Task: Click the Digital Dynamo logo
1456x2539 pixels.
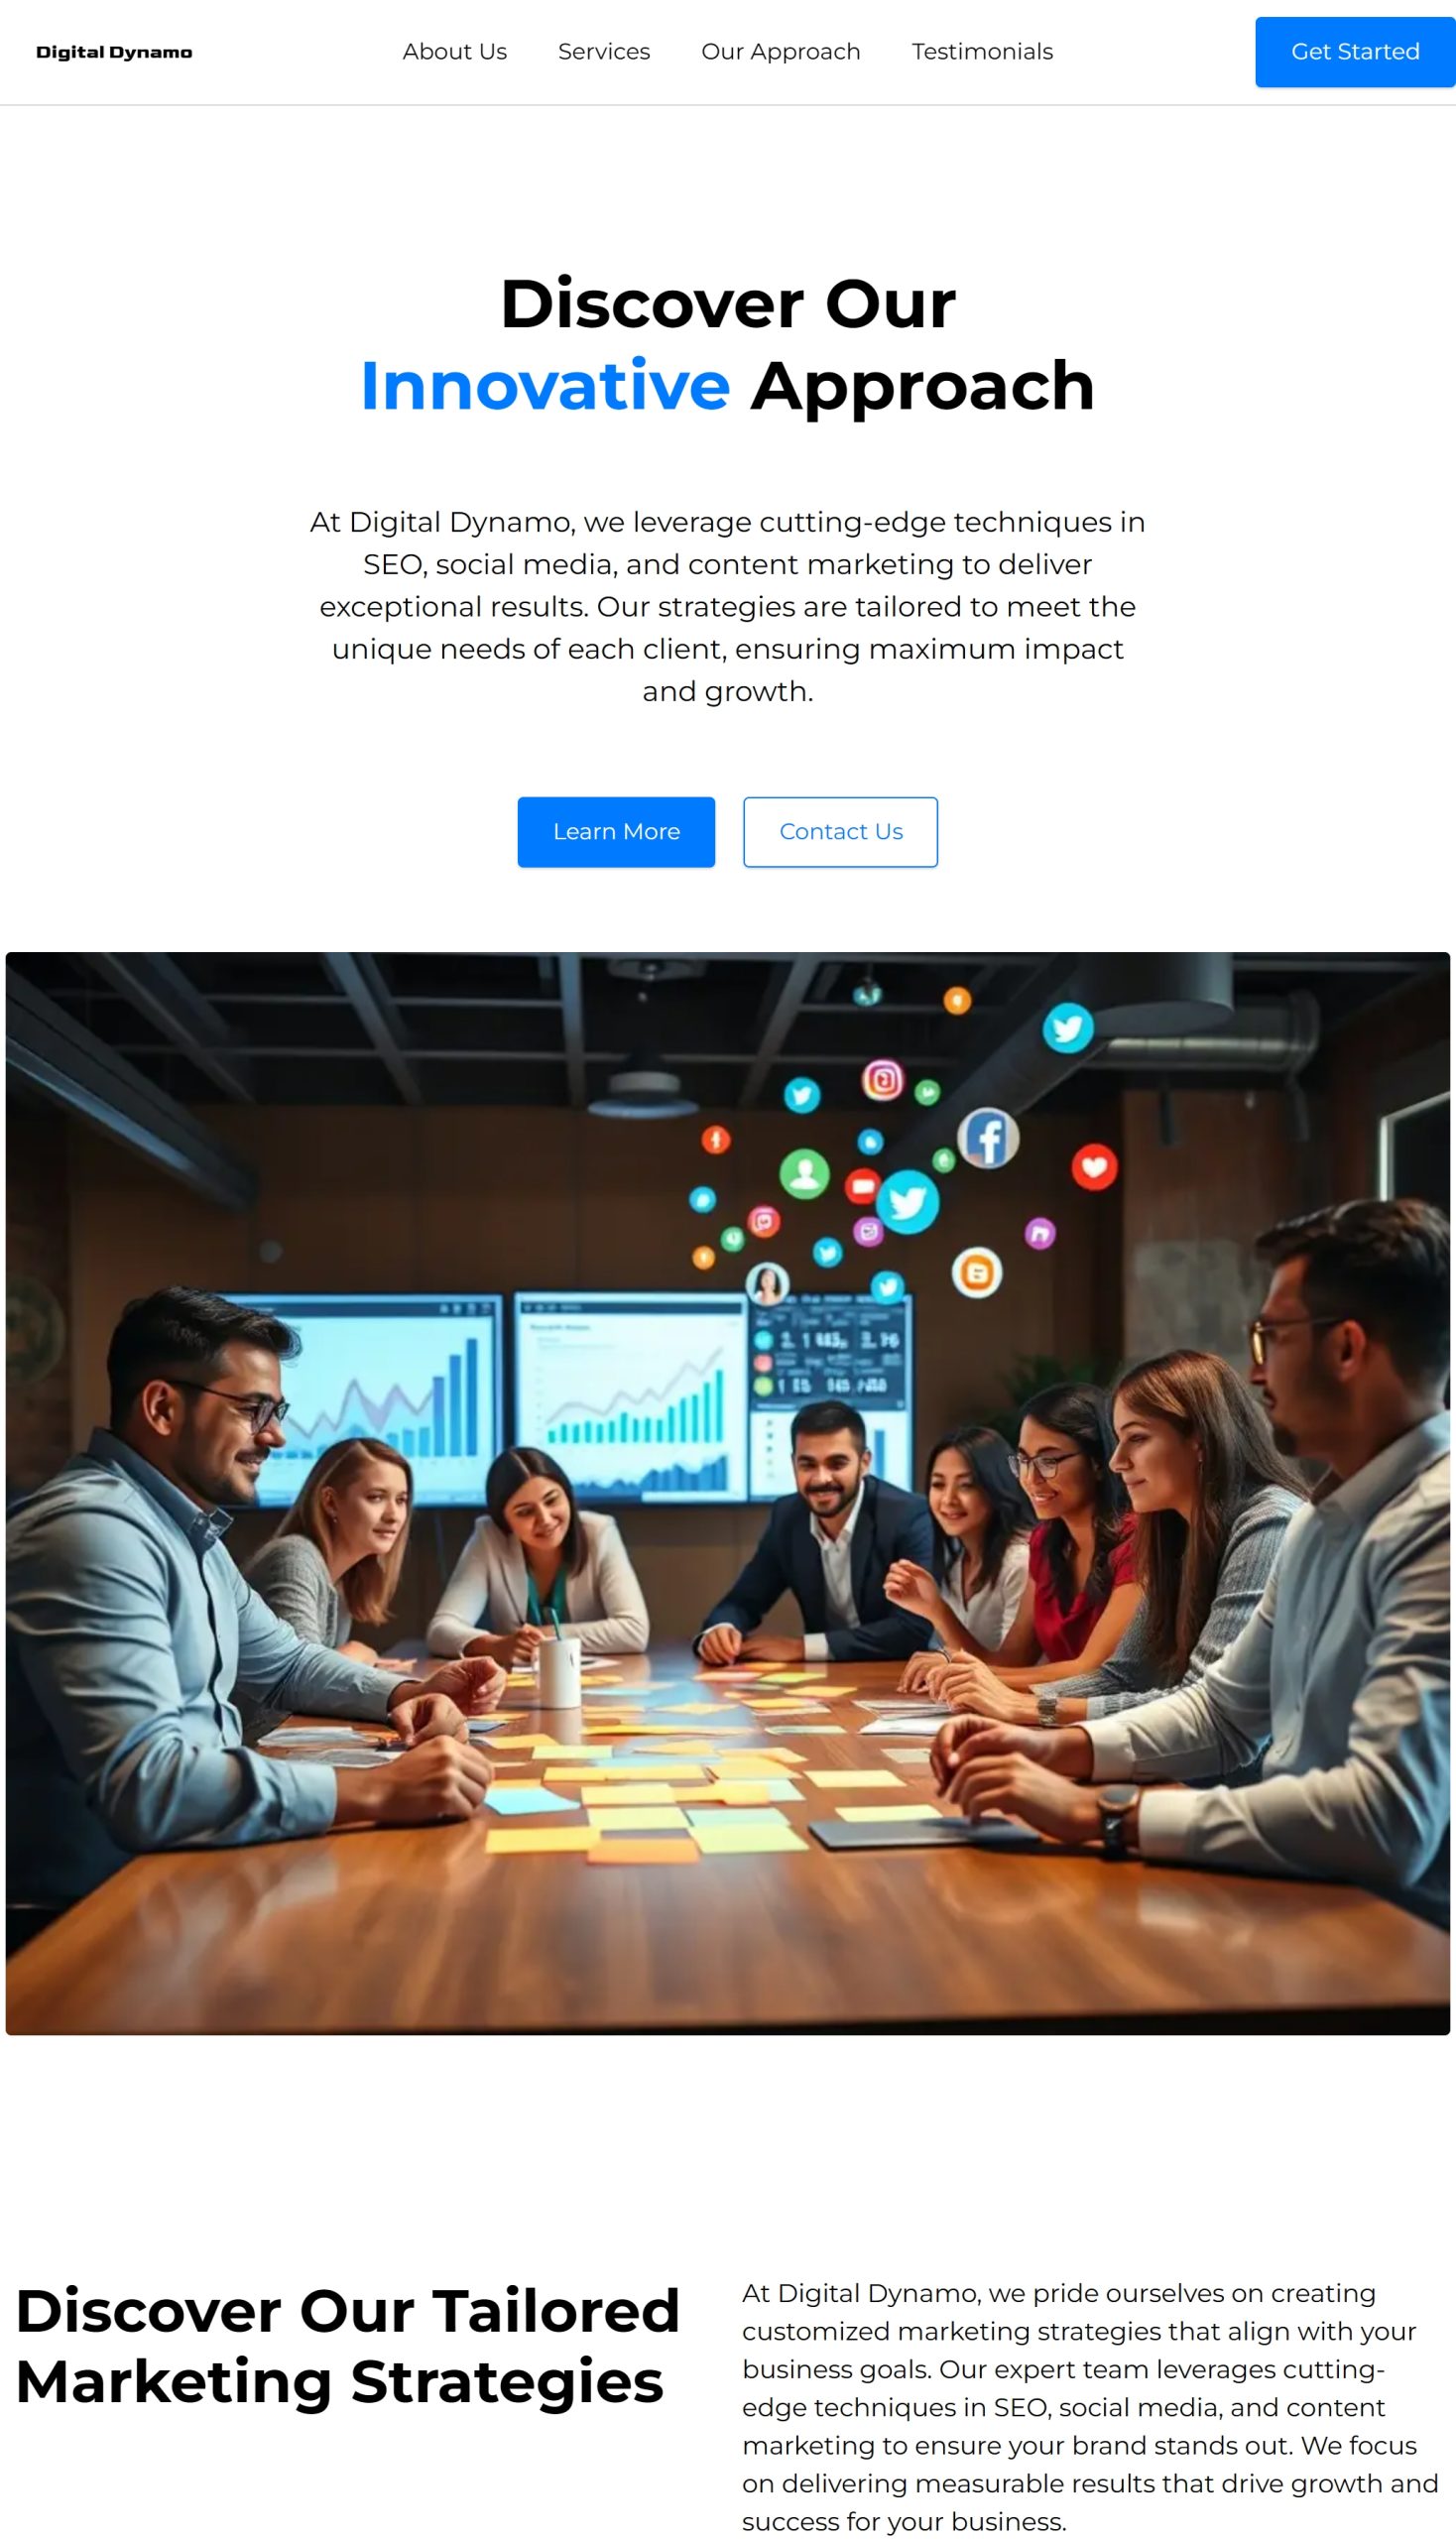Action: pos(114,52)
